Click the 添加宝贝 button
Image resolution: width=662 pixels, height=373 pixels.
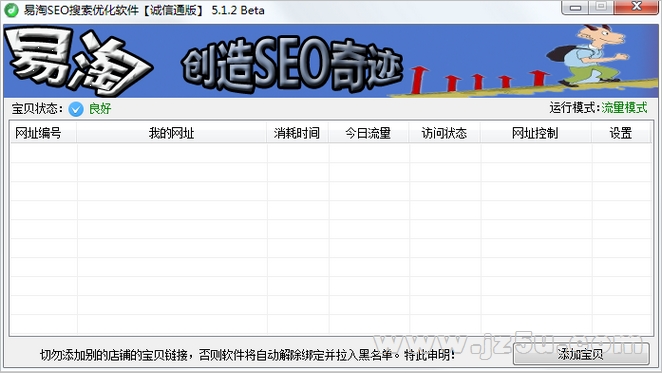581,354
